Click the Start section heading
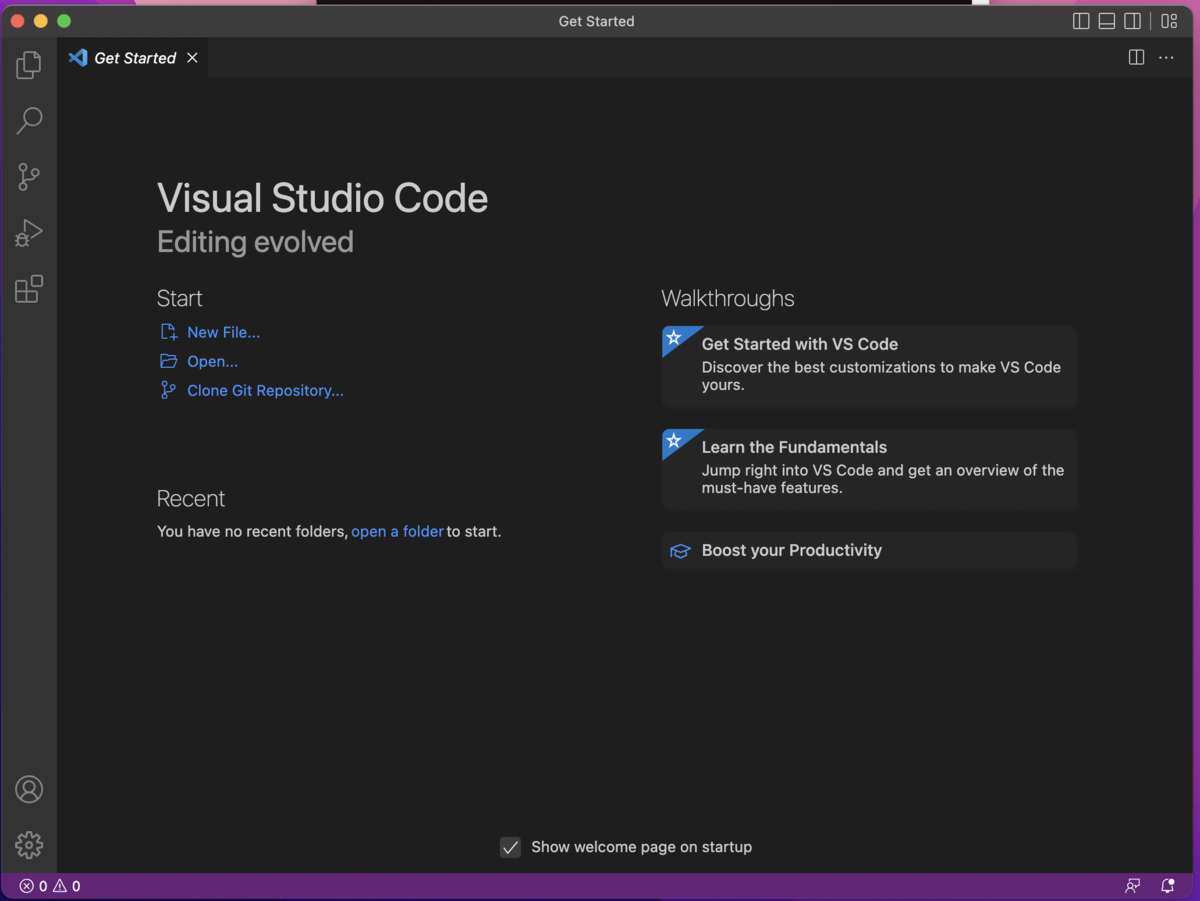1200x901 pixels. 180,298
